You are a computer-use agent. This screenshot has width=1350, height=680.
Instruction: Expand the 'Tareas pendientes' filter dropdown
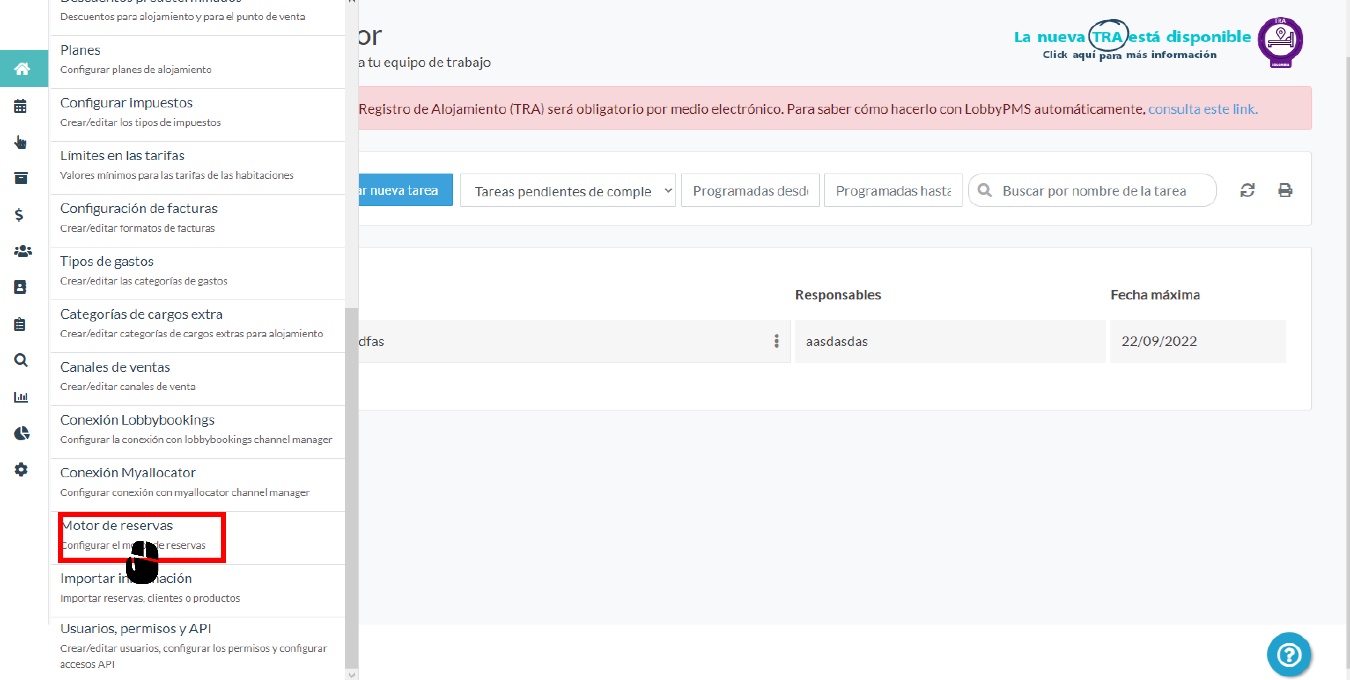pos(568,190)
